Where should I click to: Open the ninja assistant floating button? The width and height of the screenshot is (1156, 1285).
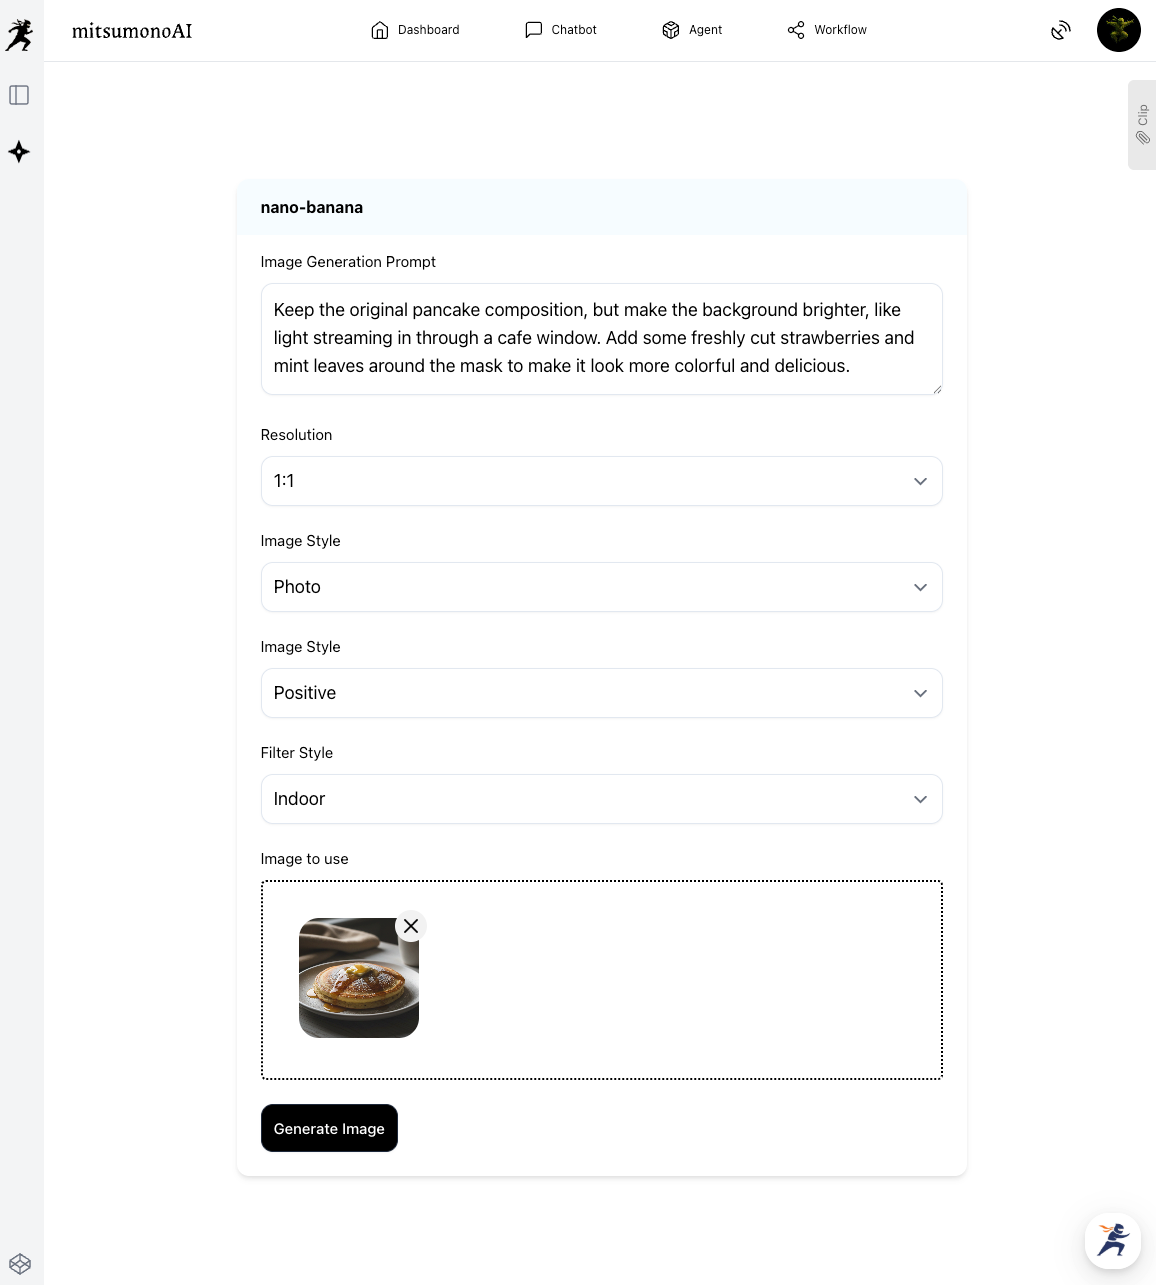click(x=1112, y=1240)
